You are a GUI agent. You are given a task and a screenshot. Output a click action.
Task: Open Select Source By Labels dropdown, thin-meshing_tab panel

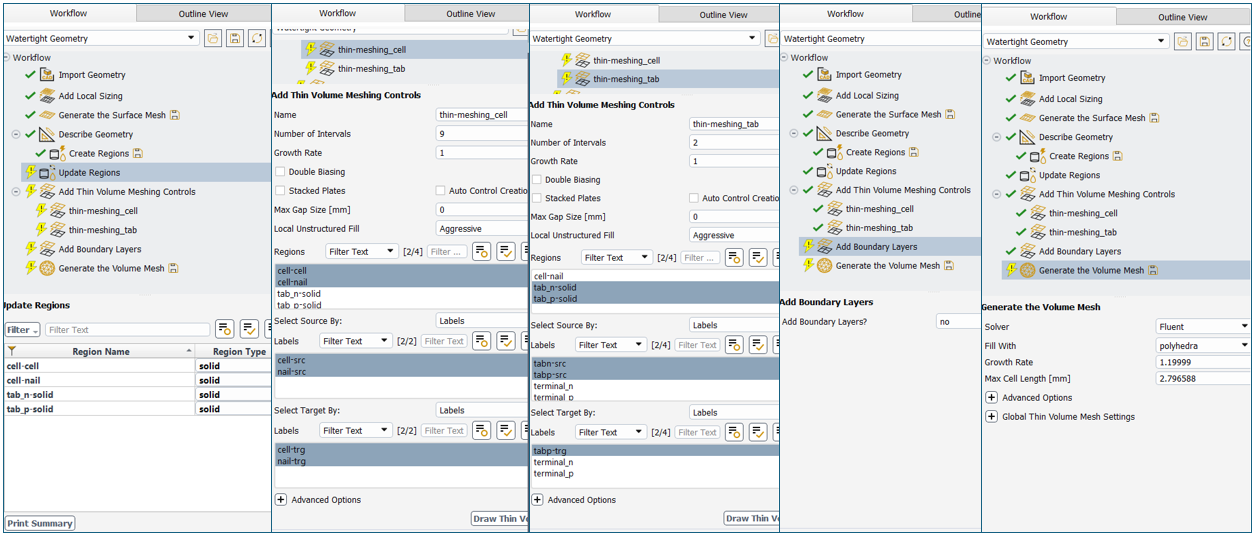click(734, 325)
